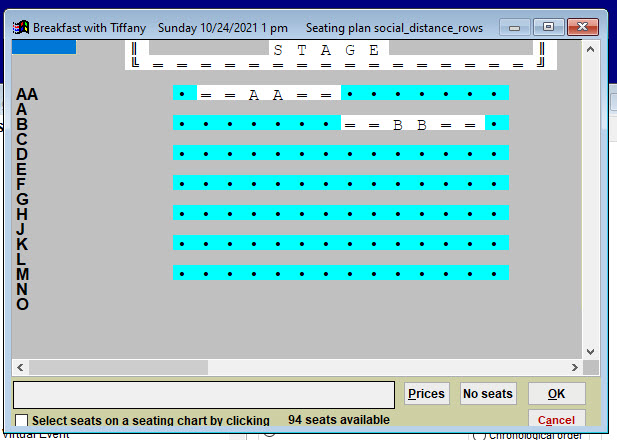Close the seating plan window
The height and width of the screenshot is (440, 617).
(583, 28)
